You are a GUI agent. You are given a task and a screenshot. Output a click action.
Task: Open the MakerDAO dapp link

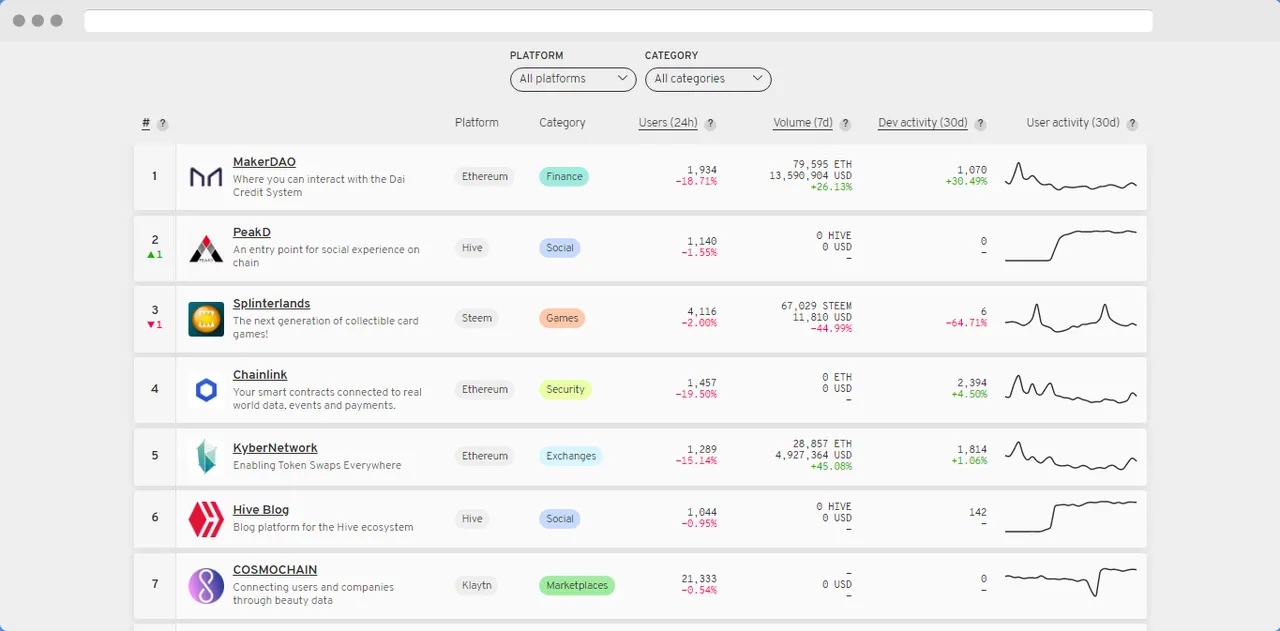click(264, 162)
